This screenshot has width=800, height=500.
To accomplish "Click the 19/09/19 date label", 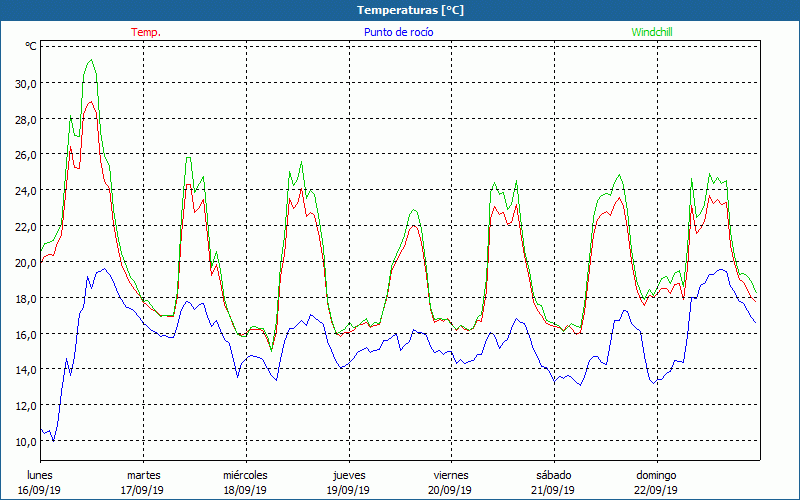I will point(348,490).
